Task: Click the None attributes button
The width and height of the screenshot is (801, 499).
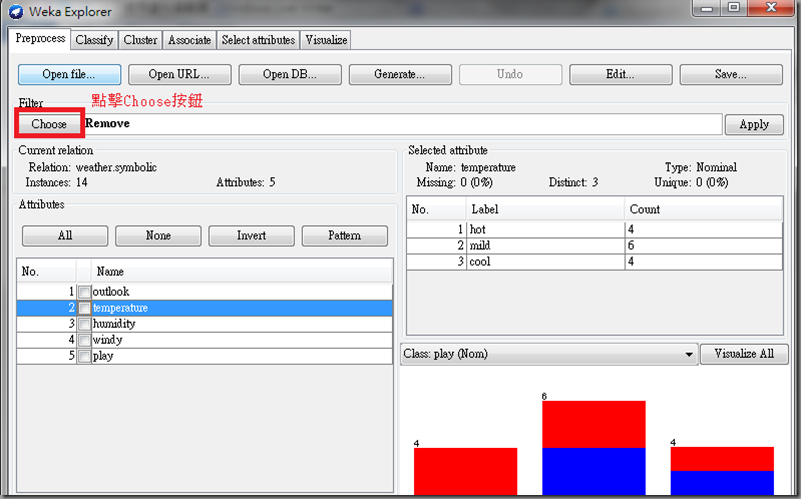Action: click(158, 236)
